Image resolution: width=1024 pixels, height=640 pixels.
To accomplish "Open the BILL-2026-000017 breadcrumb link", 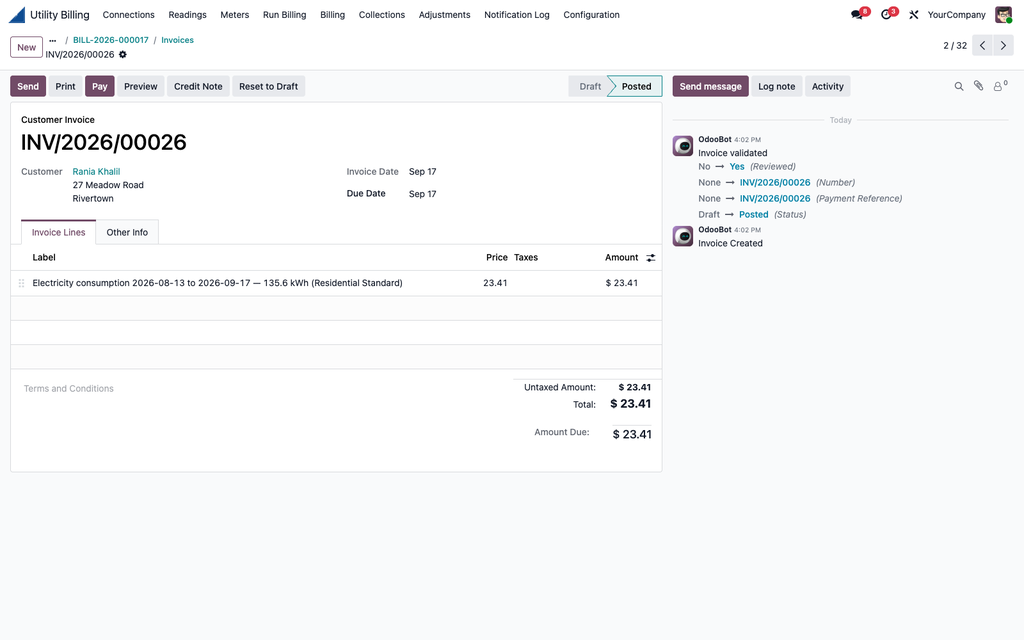I will click(111, 40).
